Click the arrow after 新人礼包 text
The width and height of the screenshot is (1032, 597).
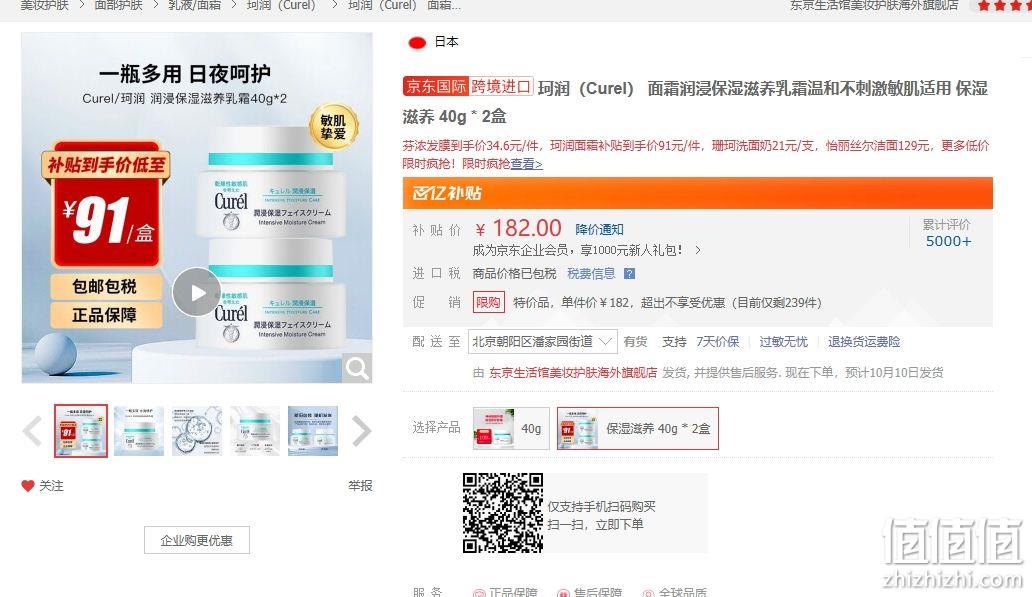pos(698,250)
